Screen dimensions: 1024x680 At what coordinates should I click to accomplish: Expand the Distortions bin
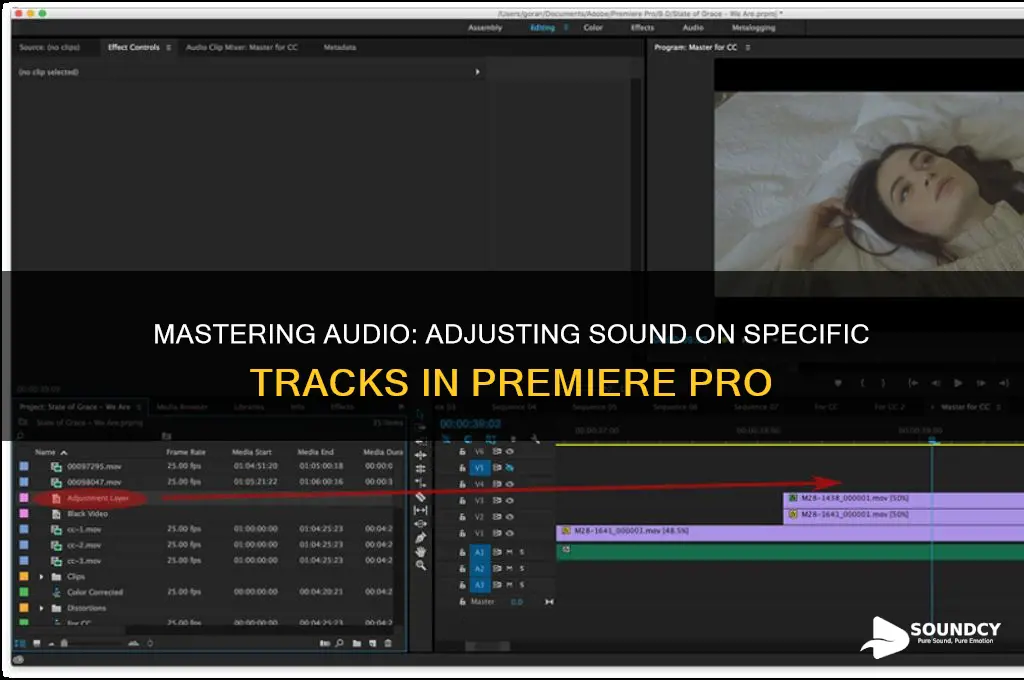point(41,608)
